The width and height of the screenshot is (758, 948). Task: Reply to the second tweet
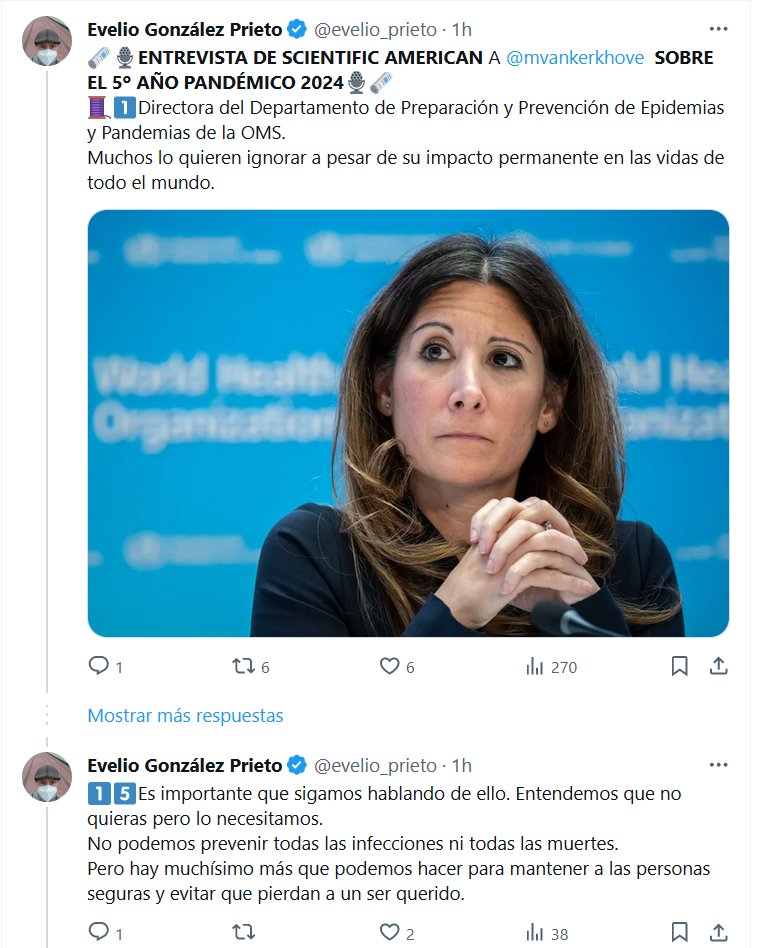coord(98,933)
